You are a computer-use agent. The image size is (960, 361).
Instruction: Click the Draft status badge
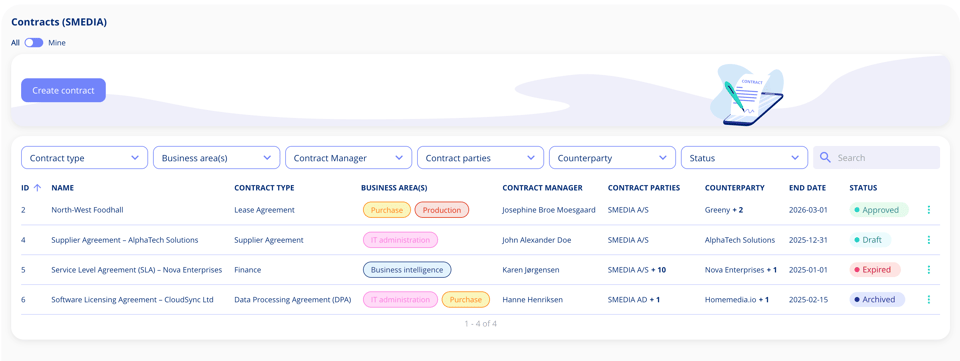tap(870, 240)
